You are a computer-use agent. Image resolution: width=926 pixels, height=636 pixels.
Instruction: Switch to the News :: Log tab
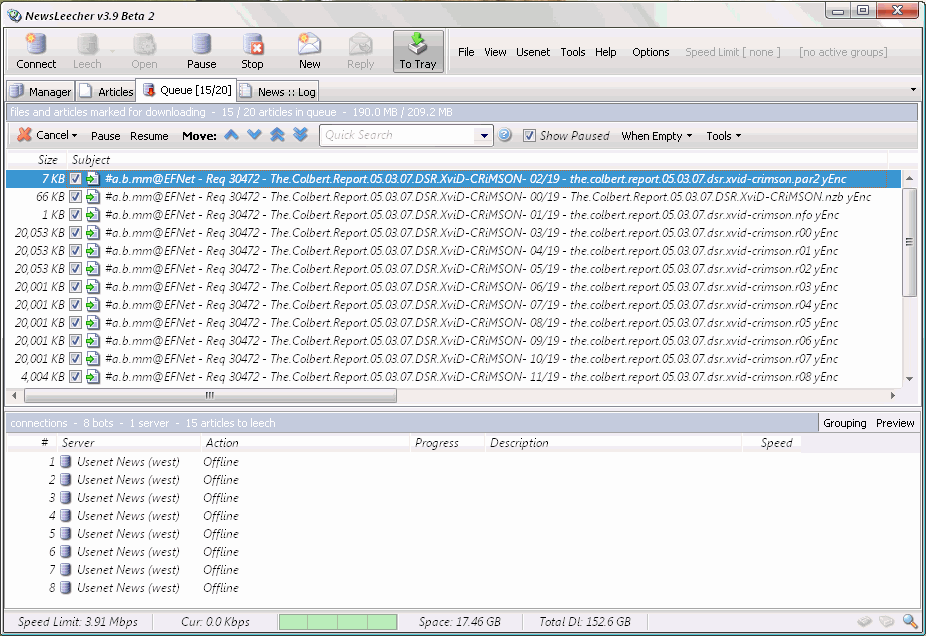(278, 92)
